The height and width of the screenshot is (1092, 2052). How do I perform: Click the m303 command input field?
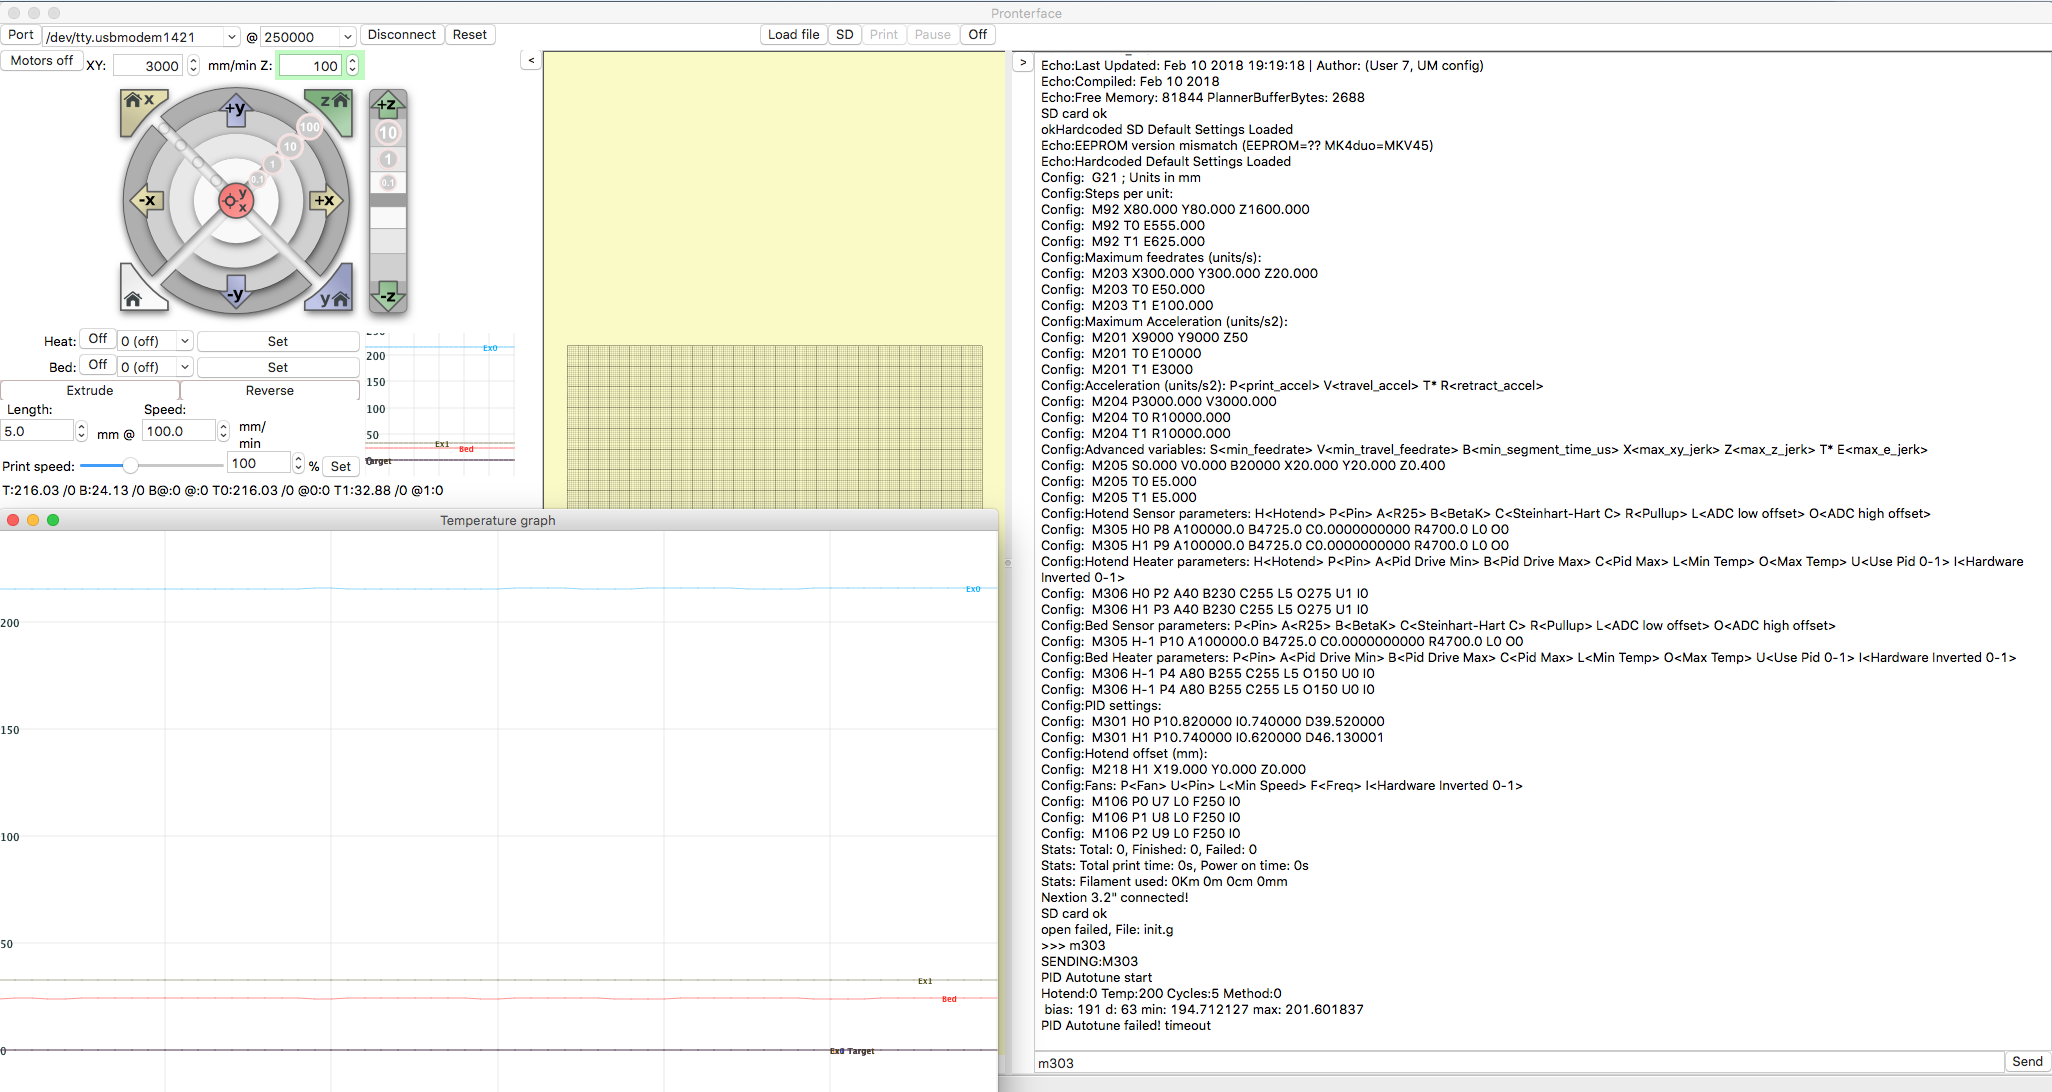point(1400,1063)
